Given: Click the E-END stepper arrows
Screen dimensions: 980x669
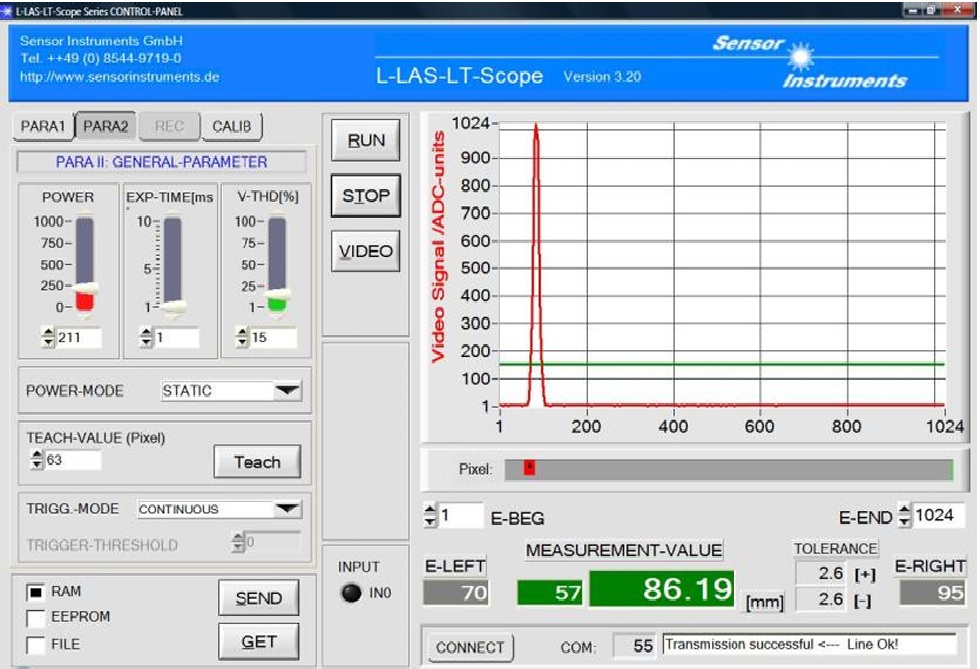Looking at the screenshot, I should [904, 515].
